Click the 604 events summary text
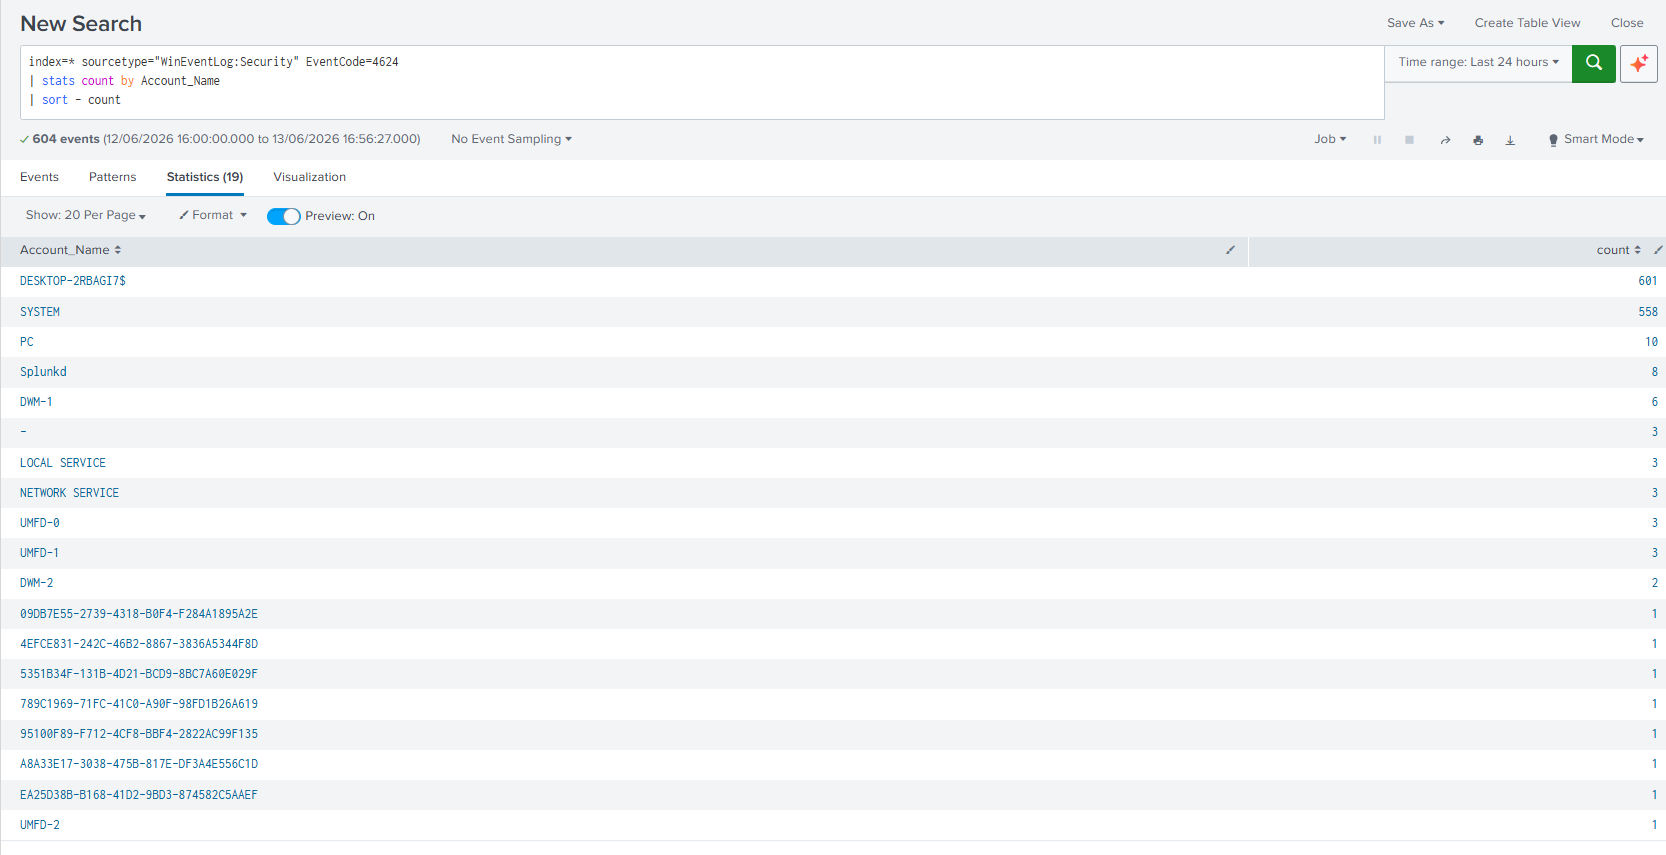The height and width of the screenshot is (855, 1666). point(66,139)
